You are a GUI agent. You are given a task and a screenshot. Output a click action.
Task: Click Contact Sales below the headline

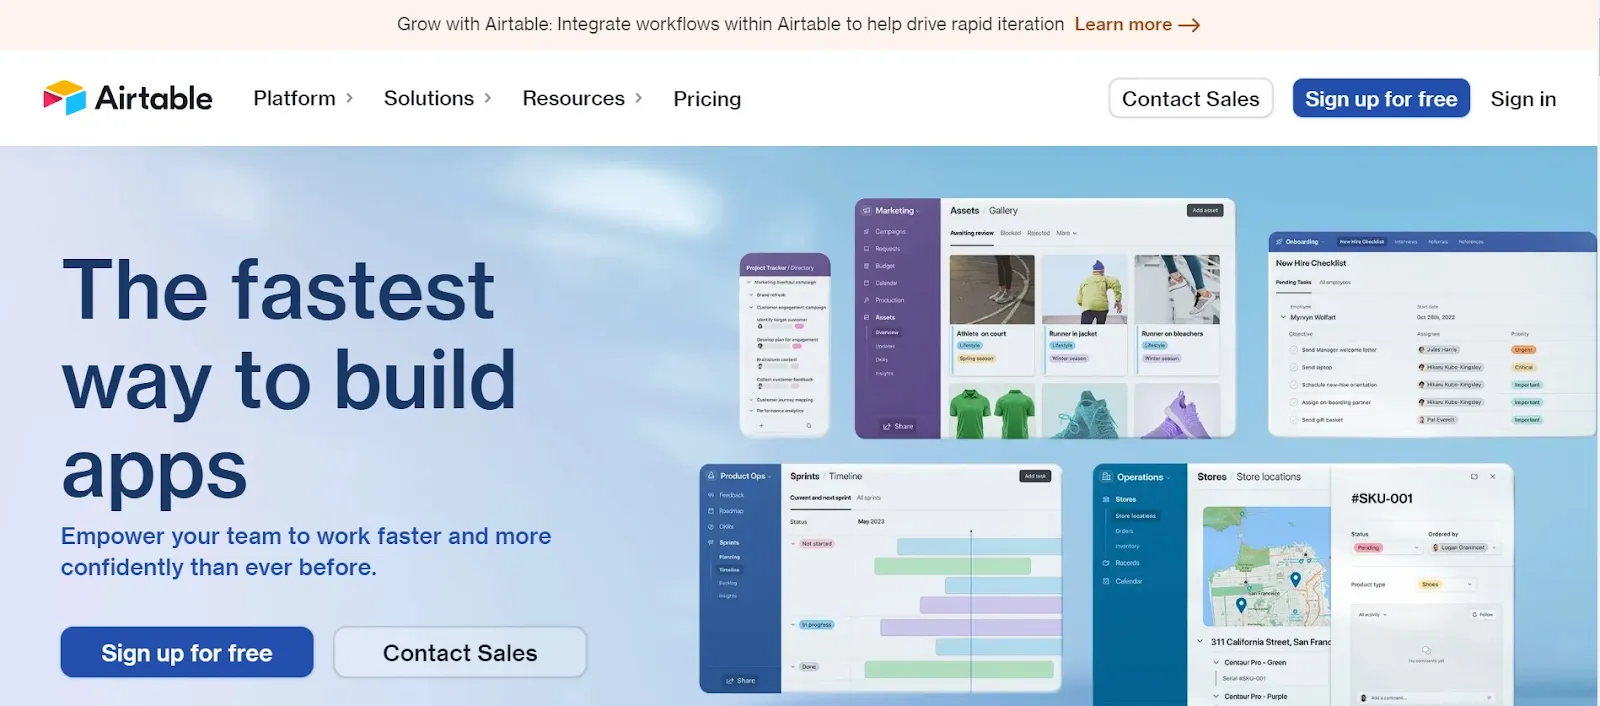coord(460,652)
